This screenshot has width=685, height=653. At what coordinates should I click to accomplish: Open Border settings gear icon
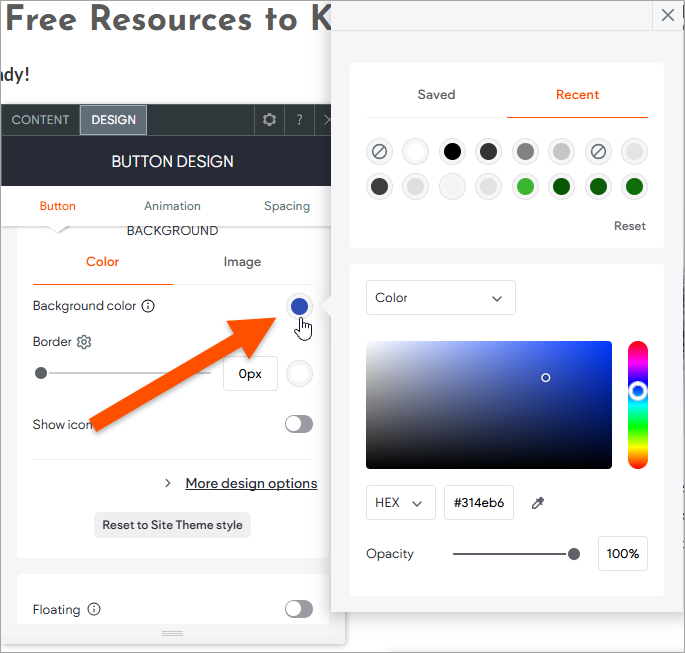(84, 342)
